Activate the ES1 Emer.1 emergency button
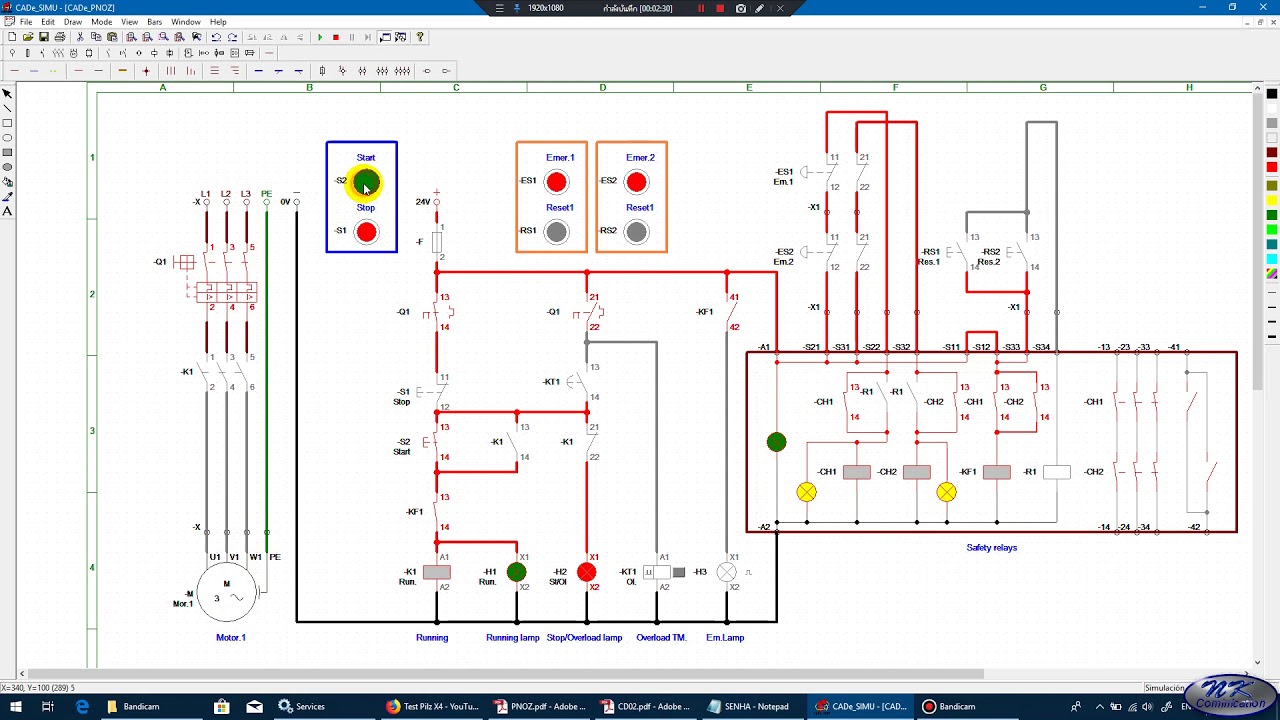The width and height of the screenshot is (1280, 720). [556, 182]
